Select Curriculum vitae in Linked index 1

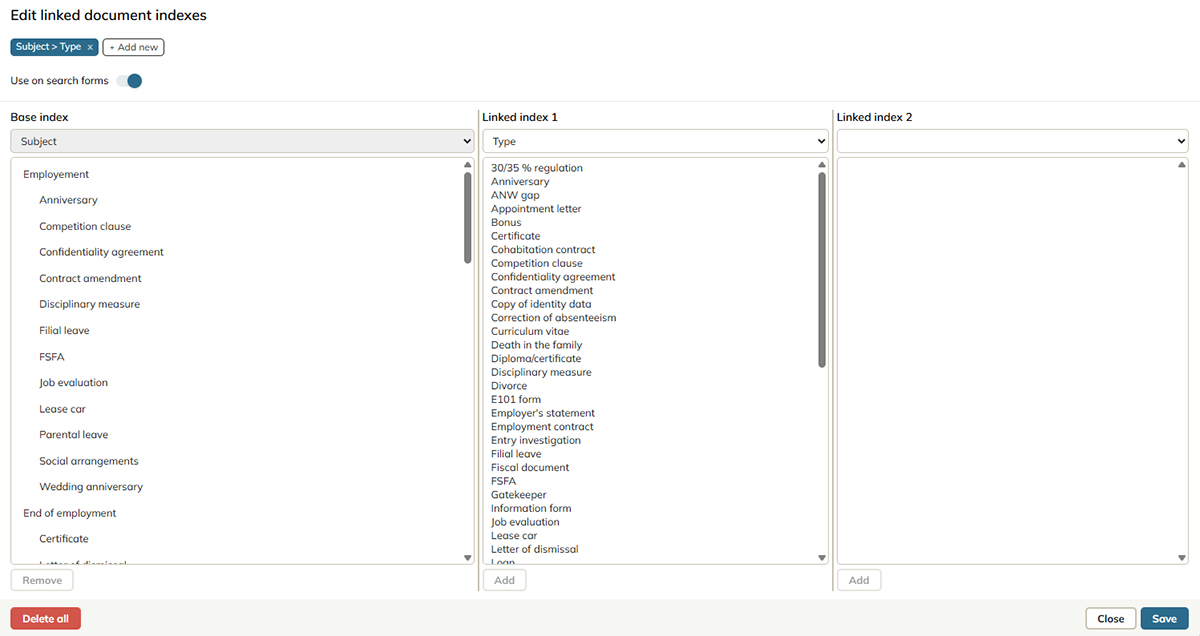tap(530, 331)
